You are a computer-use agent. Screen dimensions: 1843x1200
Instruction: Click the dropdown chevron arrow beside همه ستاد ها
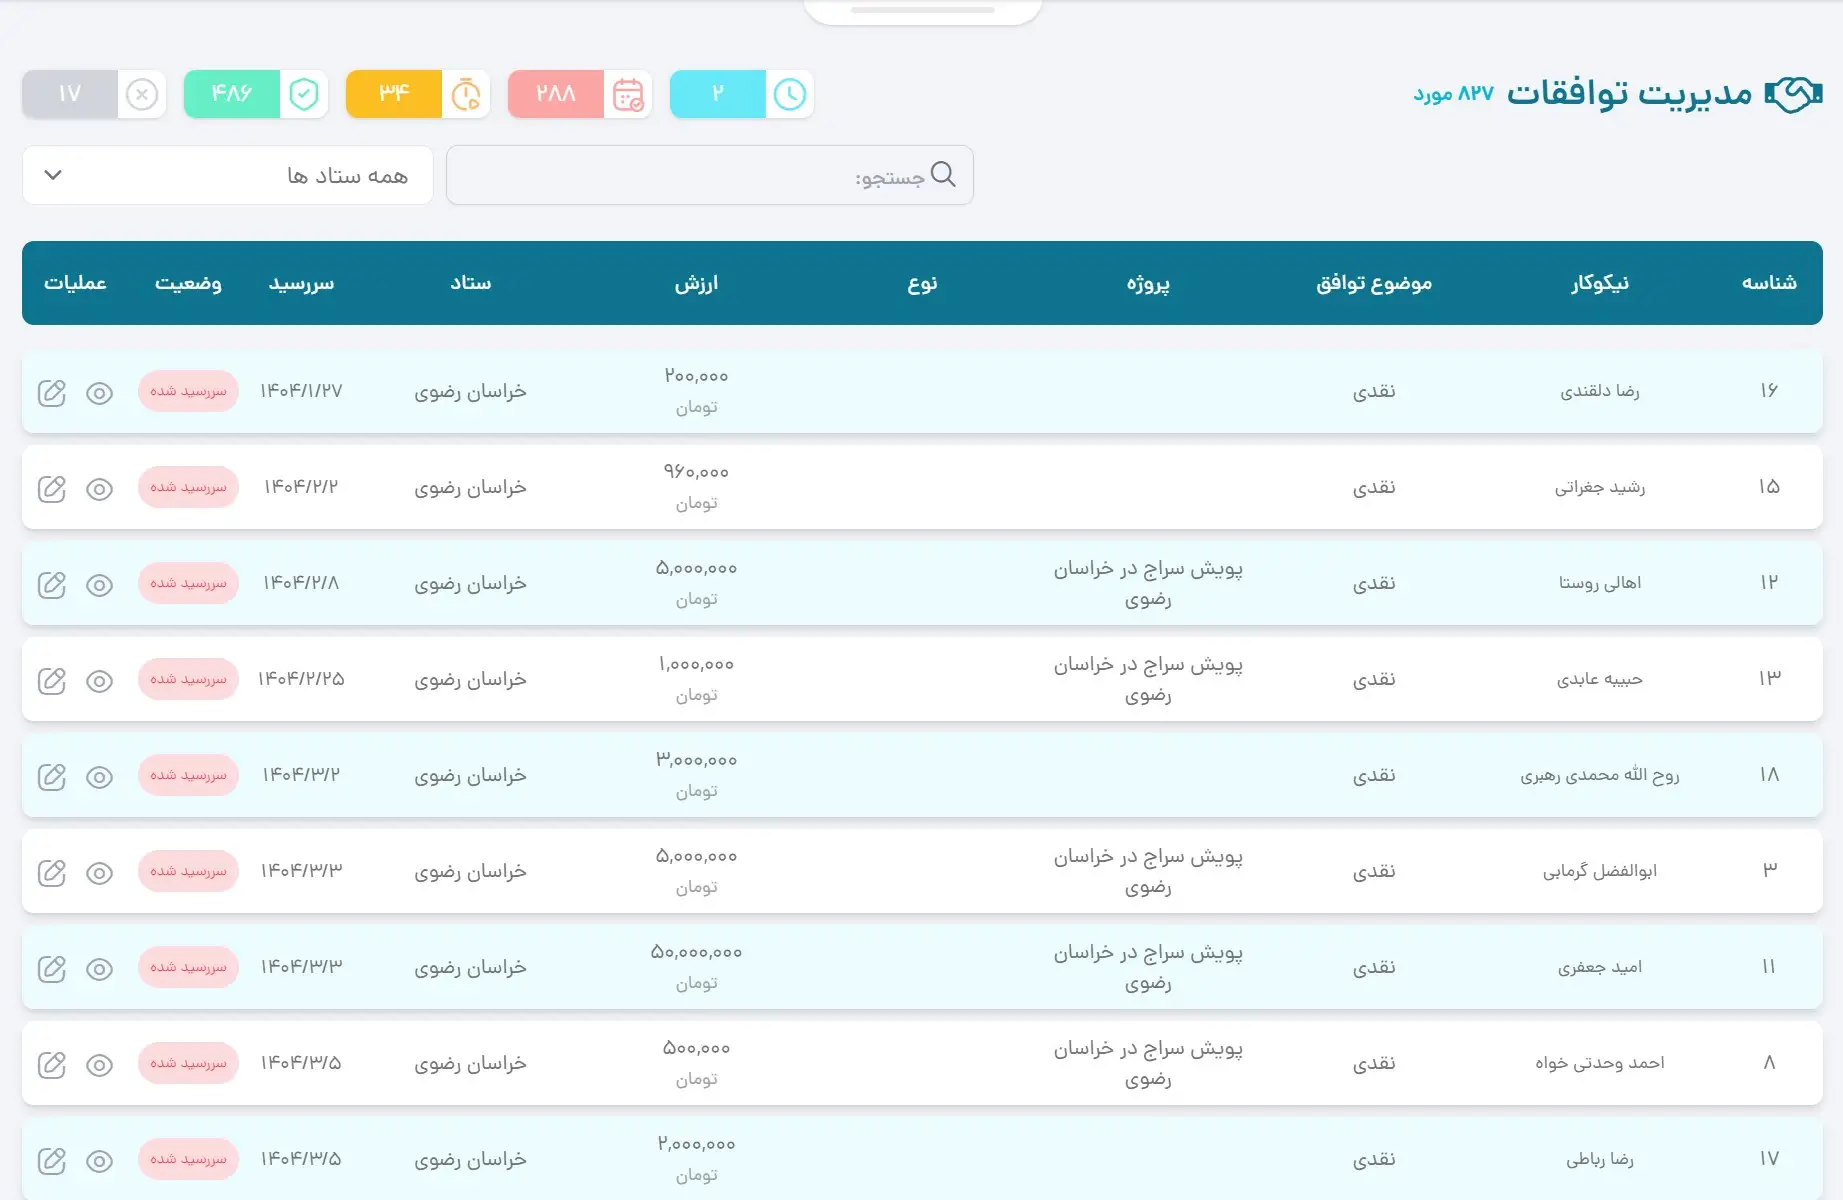click(54, 175)
